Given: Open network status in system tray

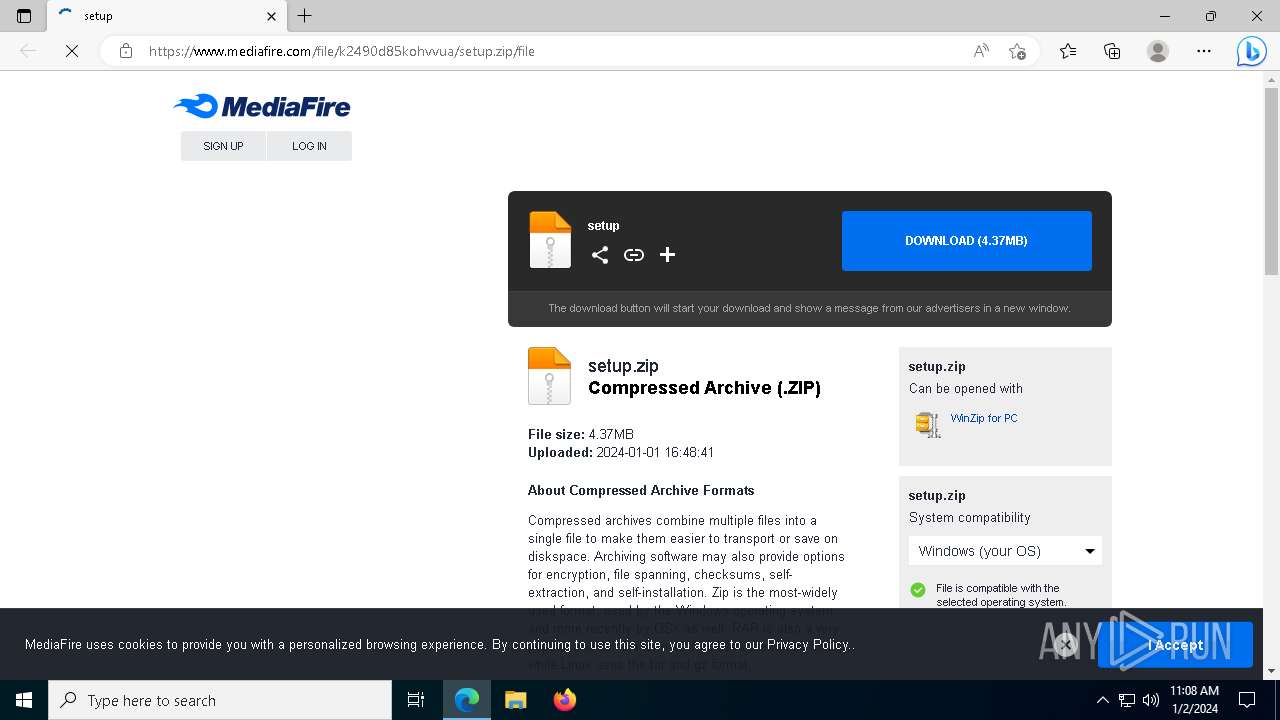Looking at the screenshot, I should [1127, 700].
